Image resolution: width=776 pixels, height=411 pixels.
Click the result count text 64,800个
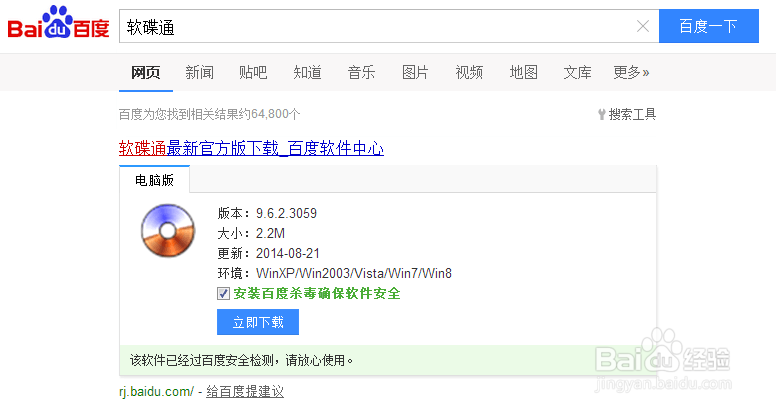click(276, 114)
